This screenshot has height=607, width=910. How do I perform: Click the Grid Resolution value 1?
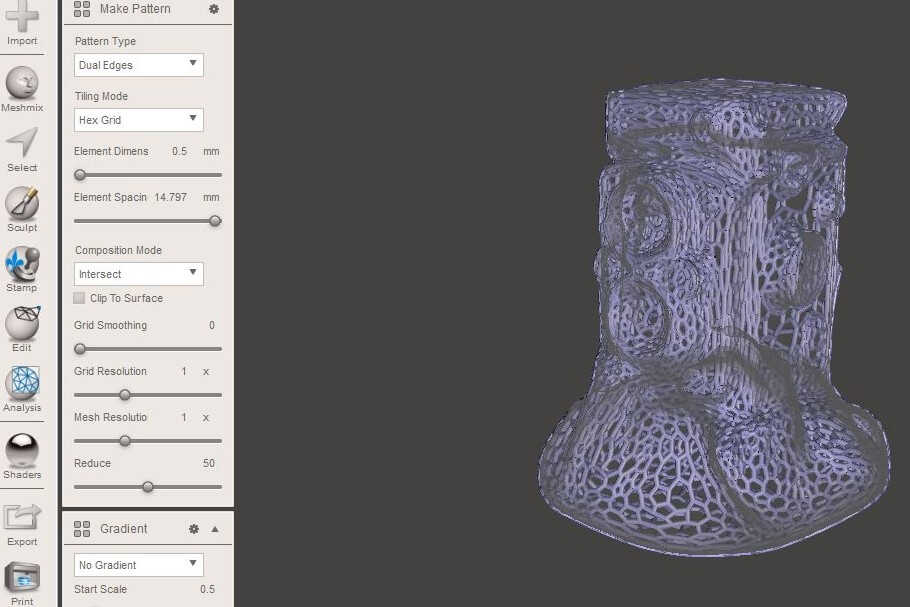[184, 371]
